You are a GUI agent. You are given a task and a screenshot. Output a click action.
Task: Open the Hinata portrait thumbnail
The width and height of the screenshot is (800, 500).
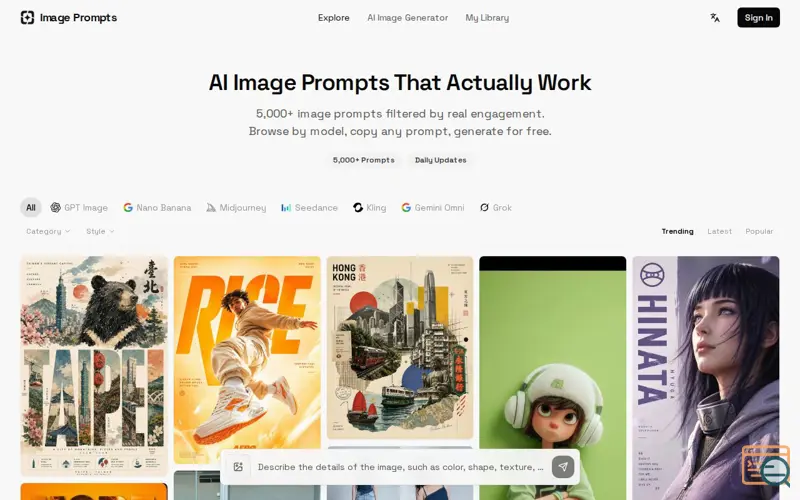(706, 378)
